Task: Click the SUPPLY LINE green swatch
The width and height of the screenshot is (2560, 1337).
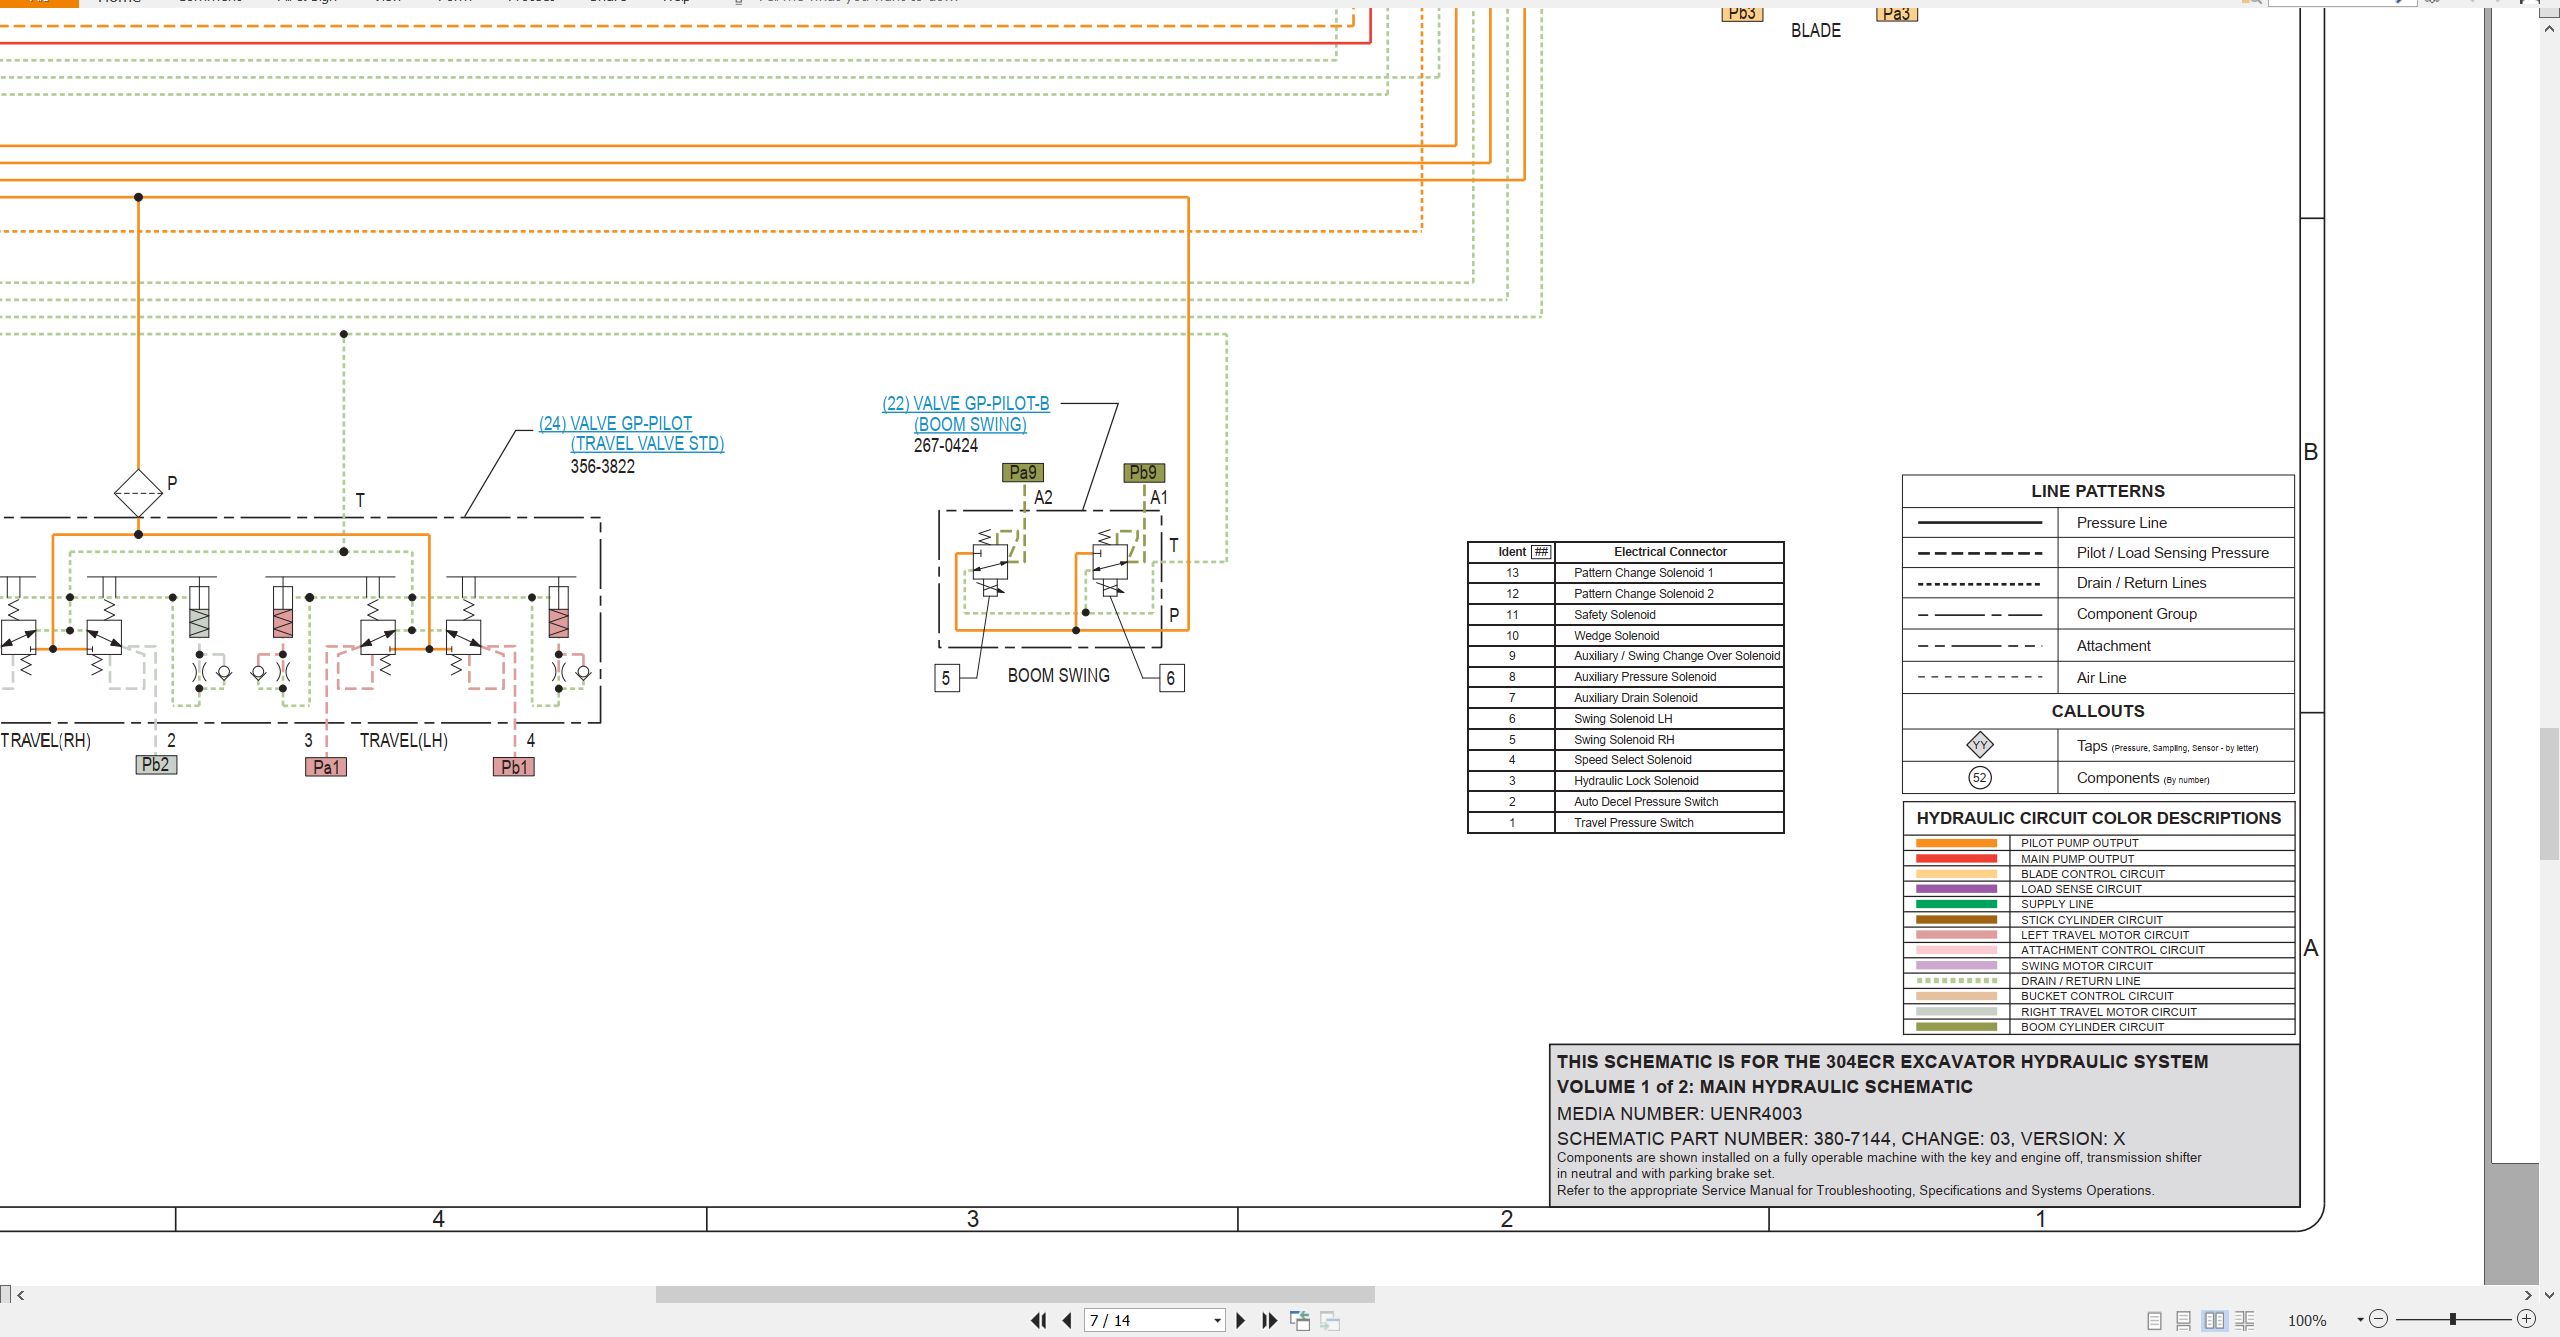Action: click(1956, 904)
